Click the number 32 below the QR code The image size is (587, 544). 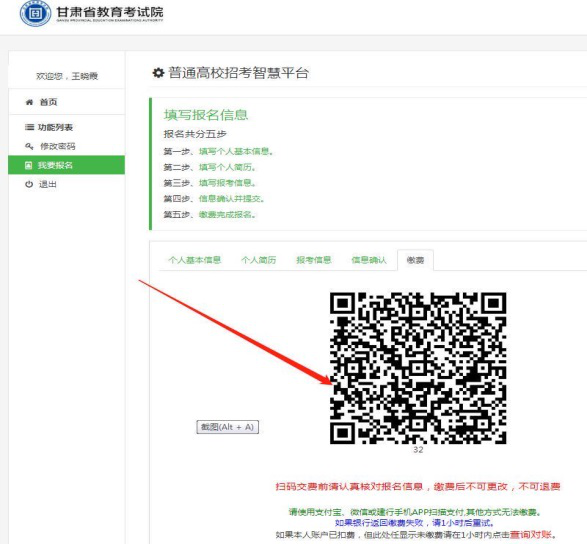[418, 450]
